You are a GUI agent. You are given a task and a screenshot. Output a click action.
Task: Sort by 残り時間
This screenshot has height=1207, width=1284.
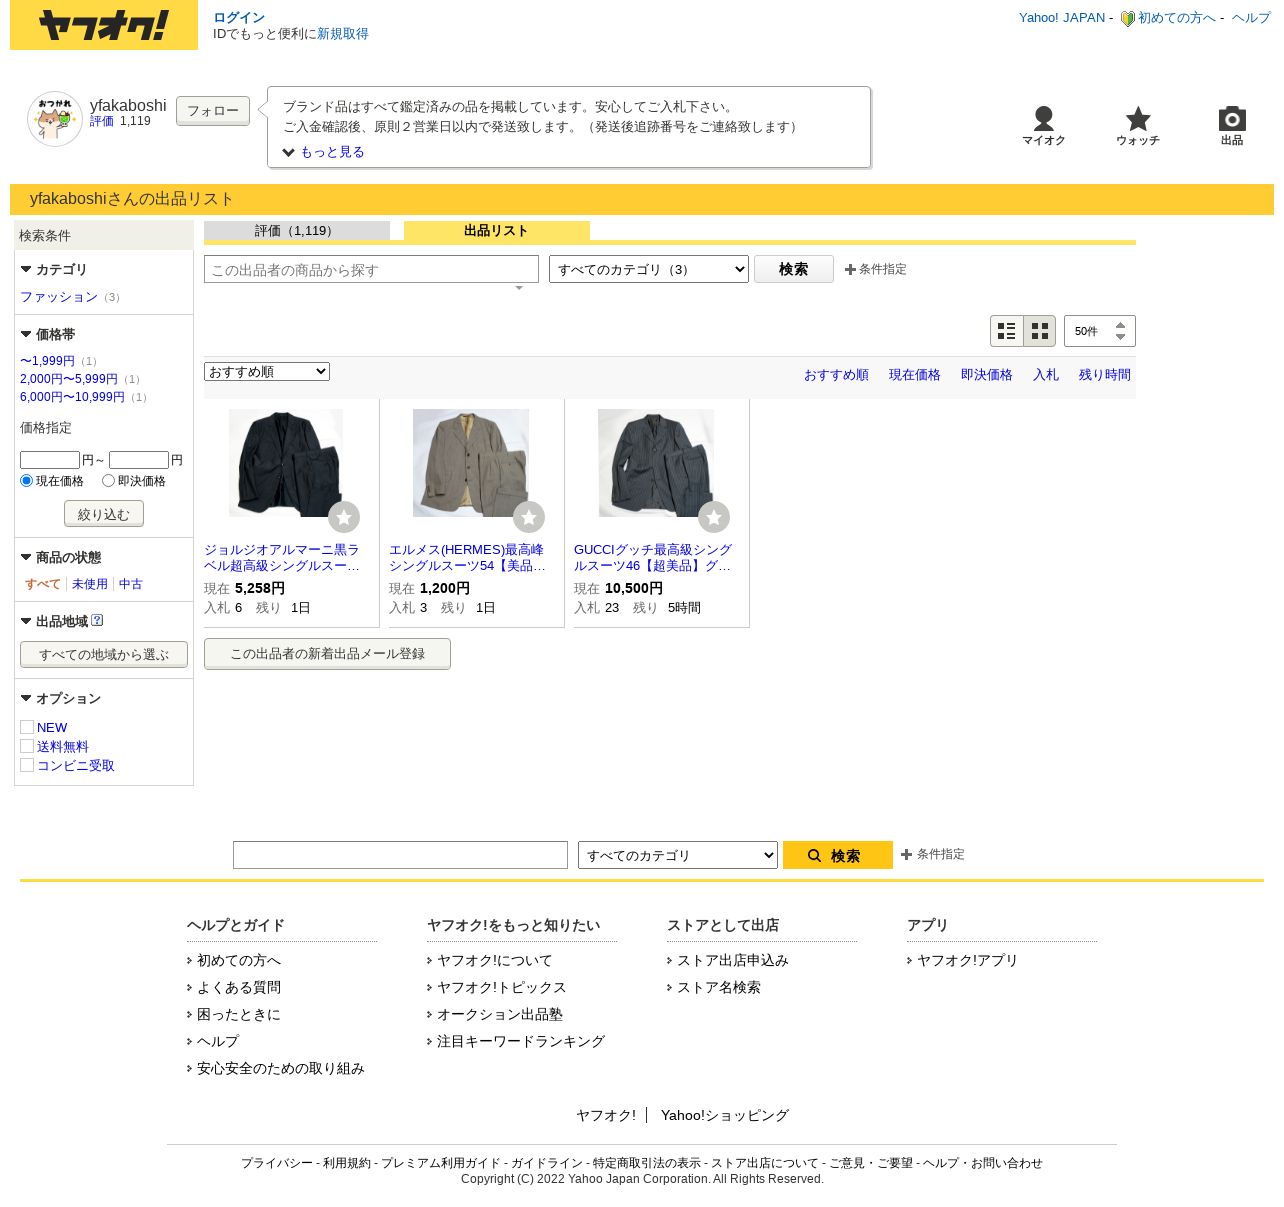pyautogui.click(x=1105, y=375)
